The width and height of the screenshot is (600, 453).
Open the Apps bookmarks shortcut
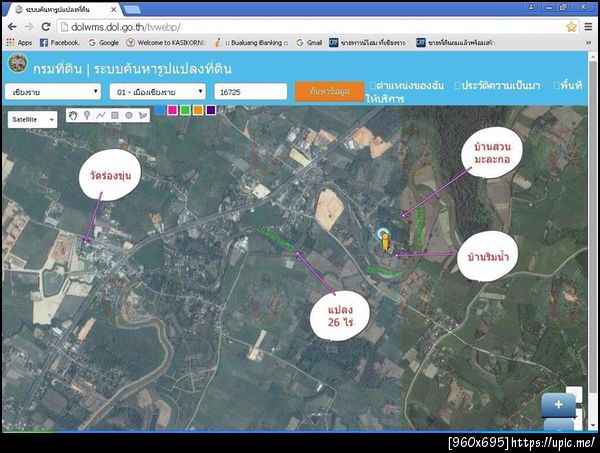pos(19,42)
